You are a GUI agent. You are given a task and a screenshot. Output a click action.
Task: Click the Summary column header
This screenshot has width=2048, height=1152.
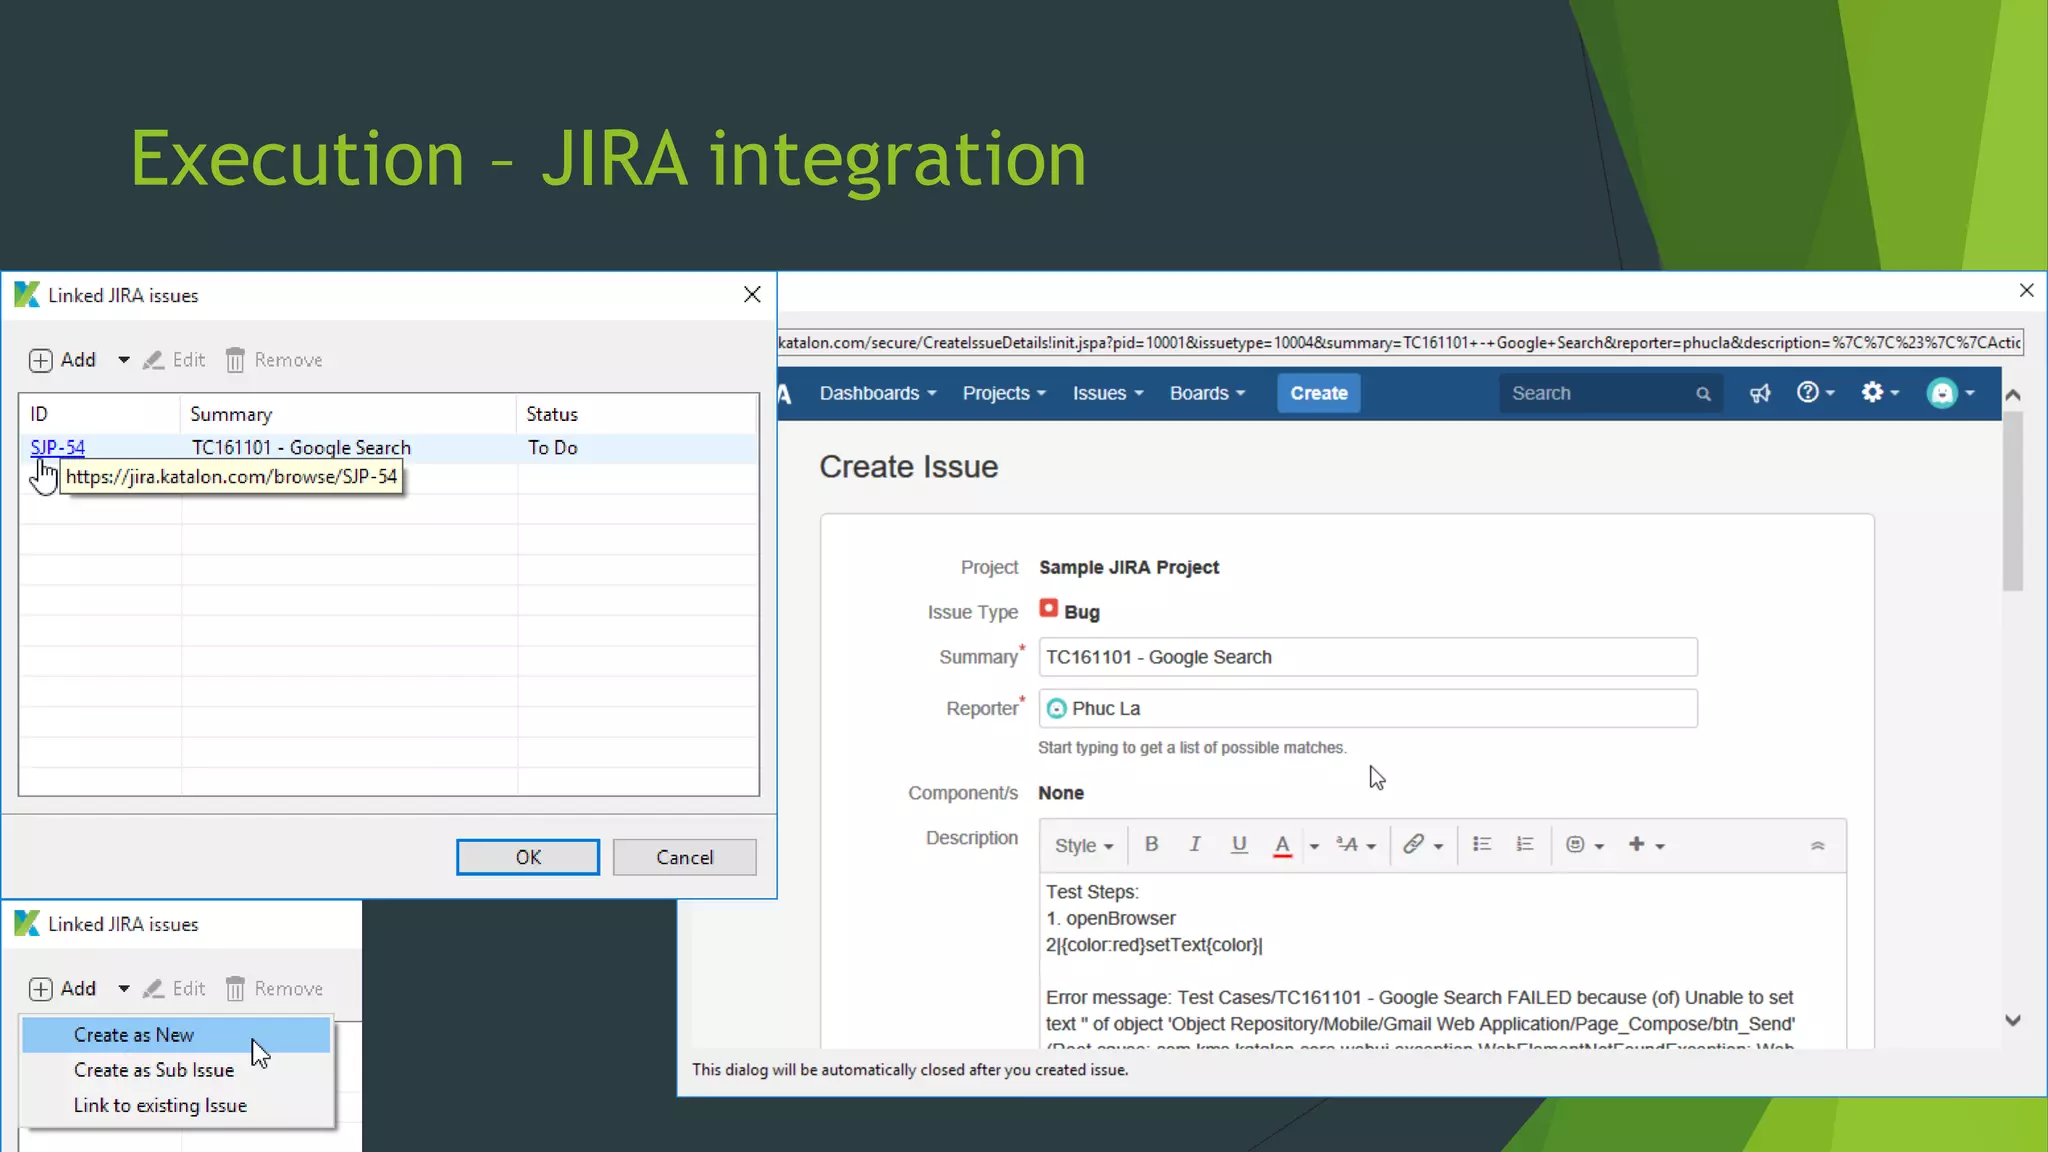[x=348, y=414]
